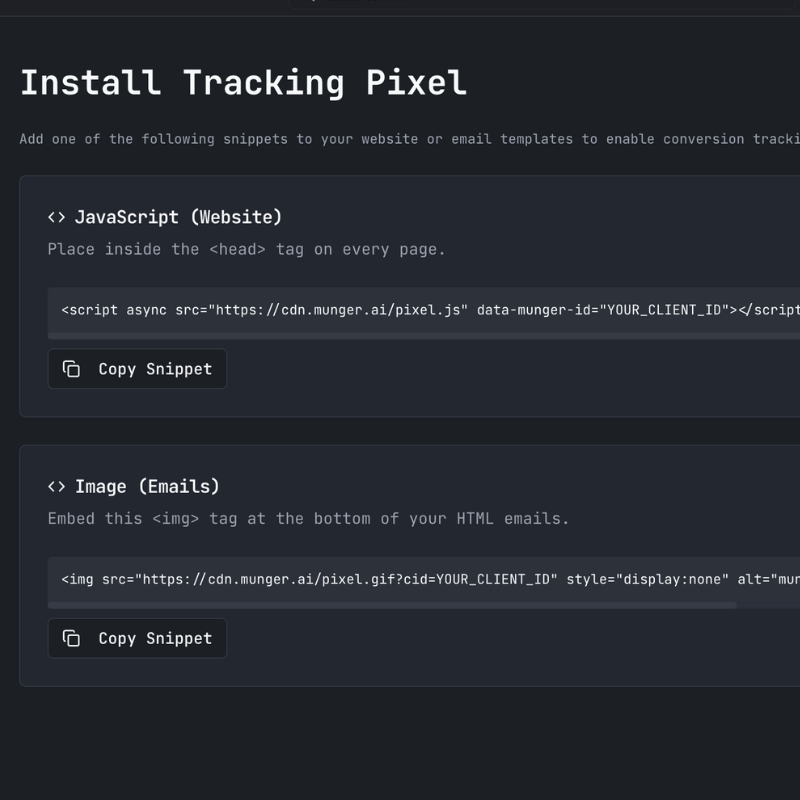Click the Image (Emails) section title
Viewport: 800px width, 800px height.
point(147,487)
